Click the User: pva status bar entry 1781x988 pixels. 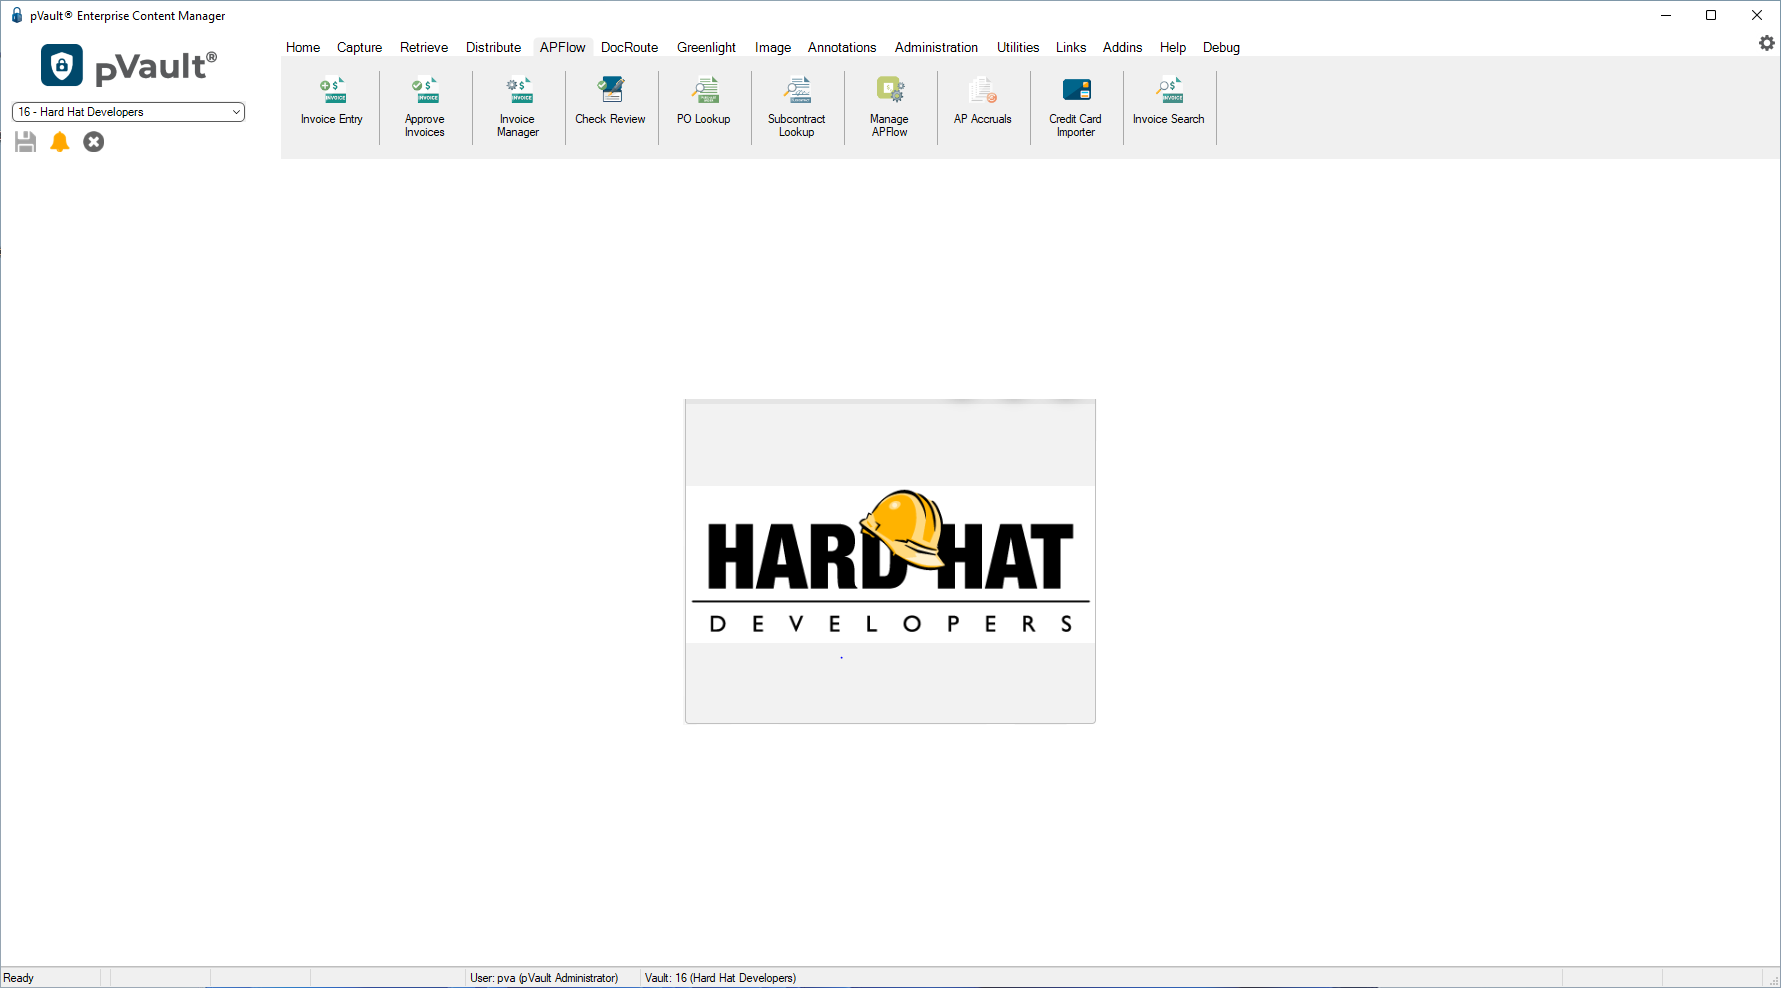(544, 978)
